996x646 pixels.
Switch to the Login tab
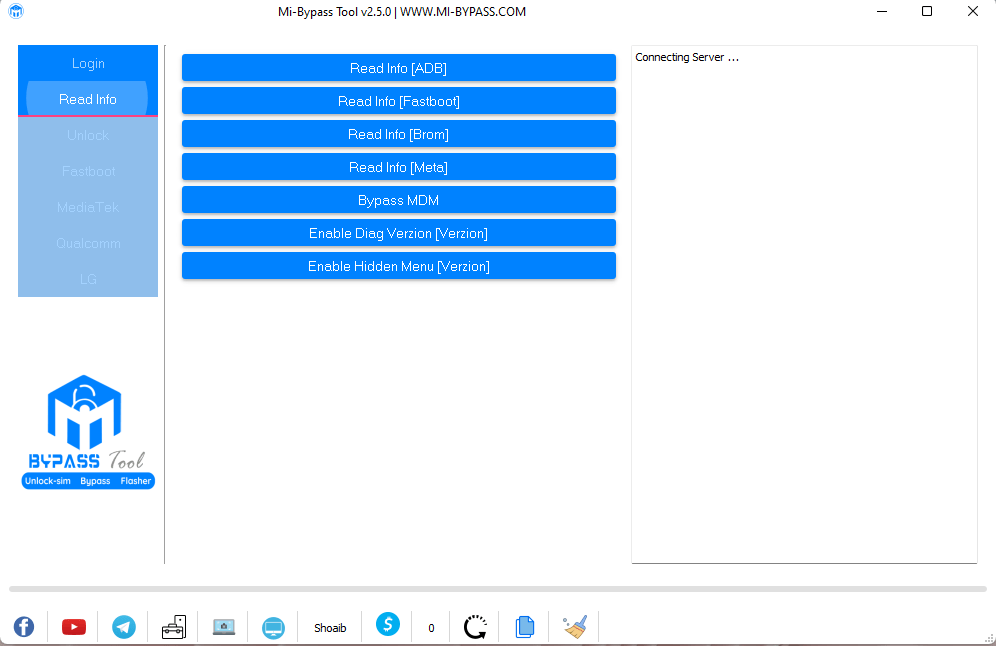tap(87, 63)
